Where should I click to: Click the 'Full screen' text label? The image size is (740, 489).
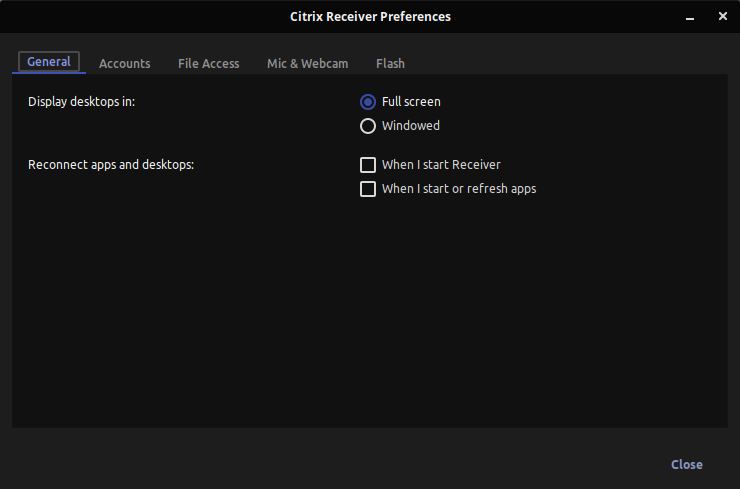click(411, 102)
